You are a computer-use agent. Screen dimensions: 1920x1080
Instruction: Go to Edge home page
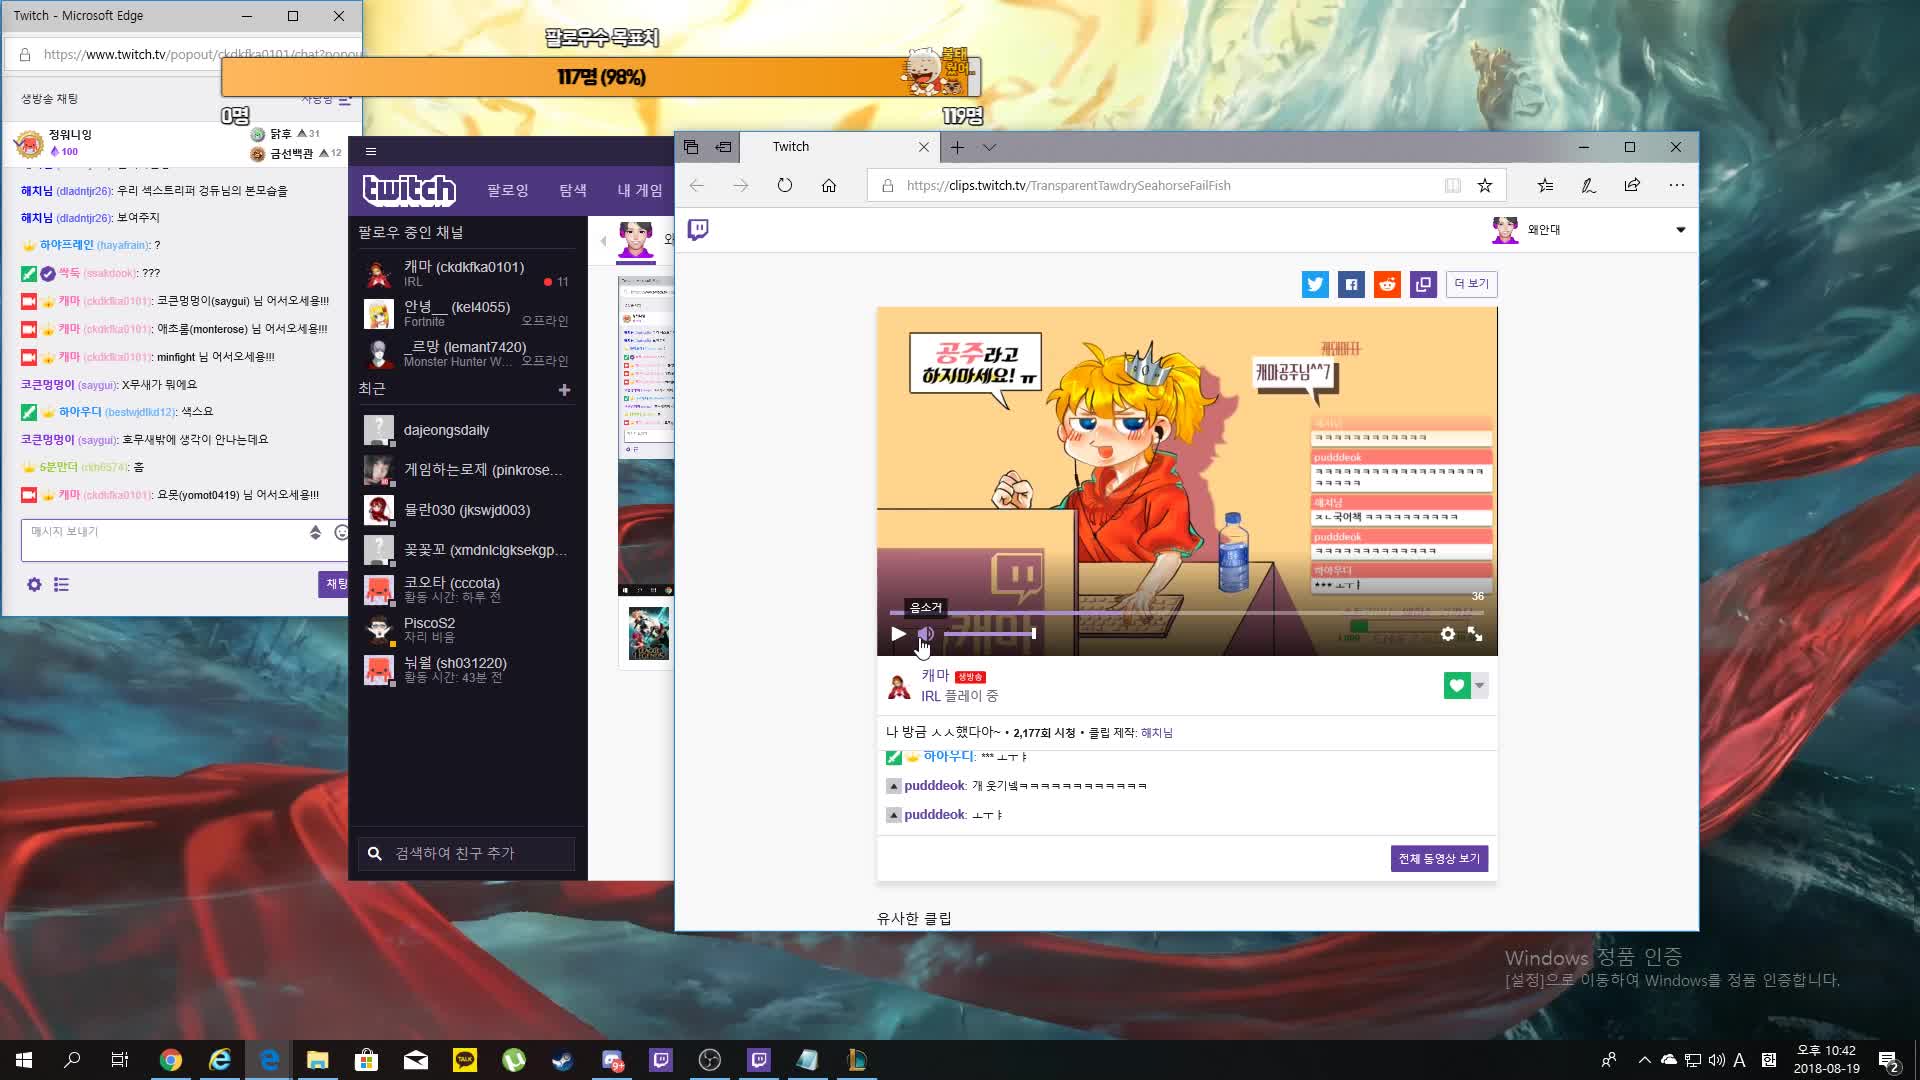click(x=829, y=185)
